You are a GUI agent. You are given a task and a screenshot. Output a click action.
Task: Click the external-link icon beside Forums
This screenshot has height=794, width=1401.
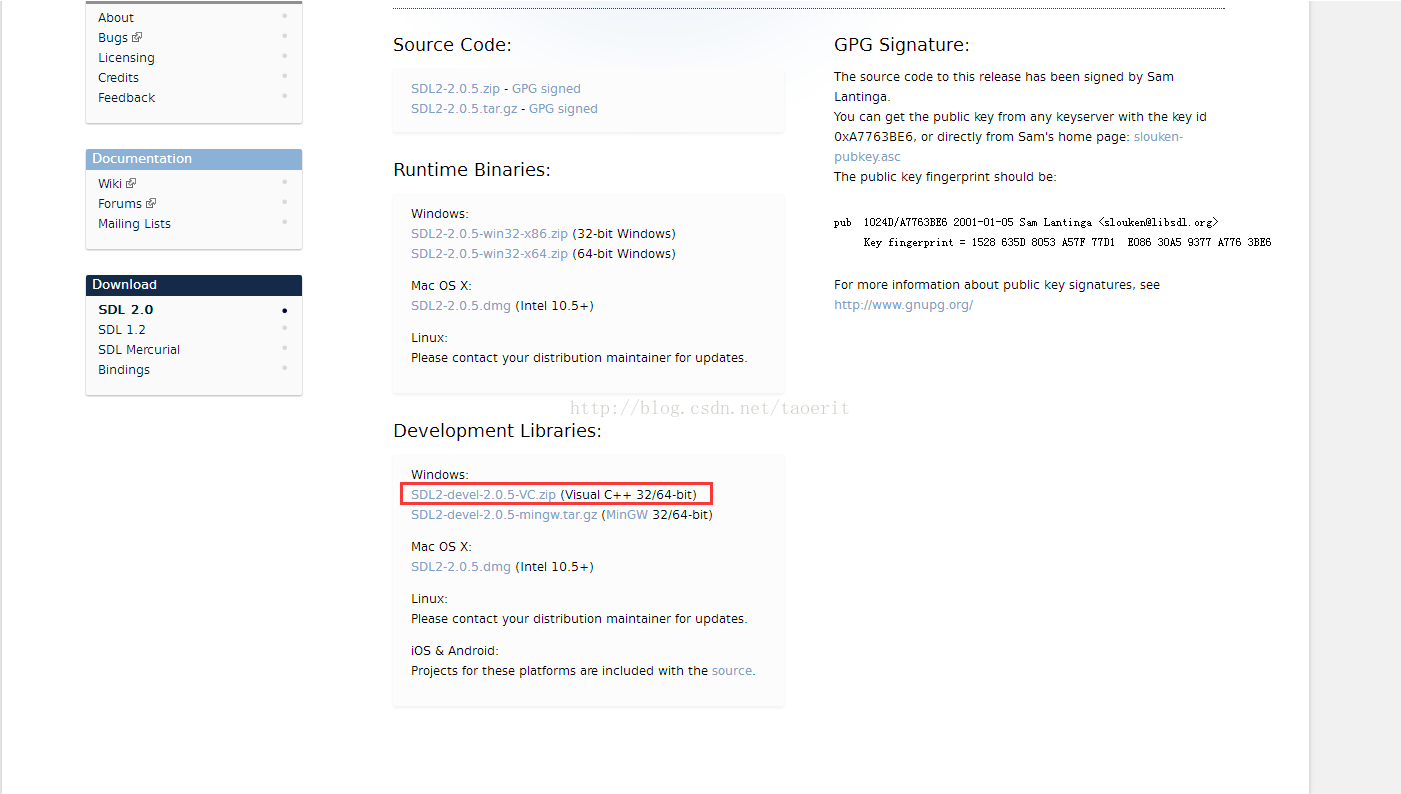pyautogui.click(x=151, y=203)
